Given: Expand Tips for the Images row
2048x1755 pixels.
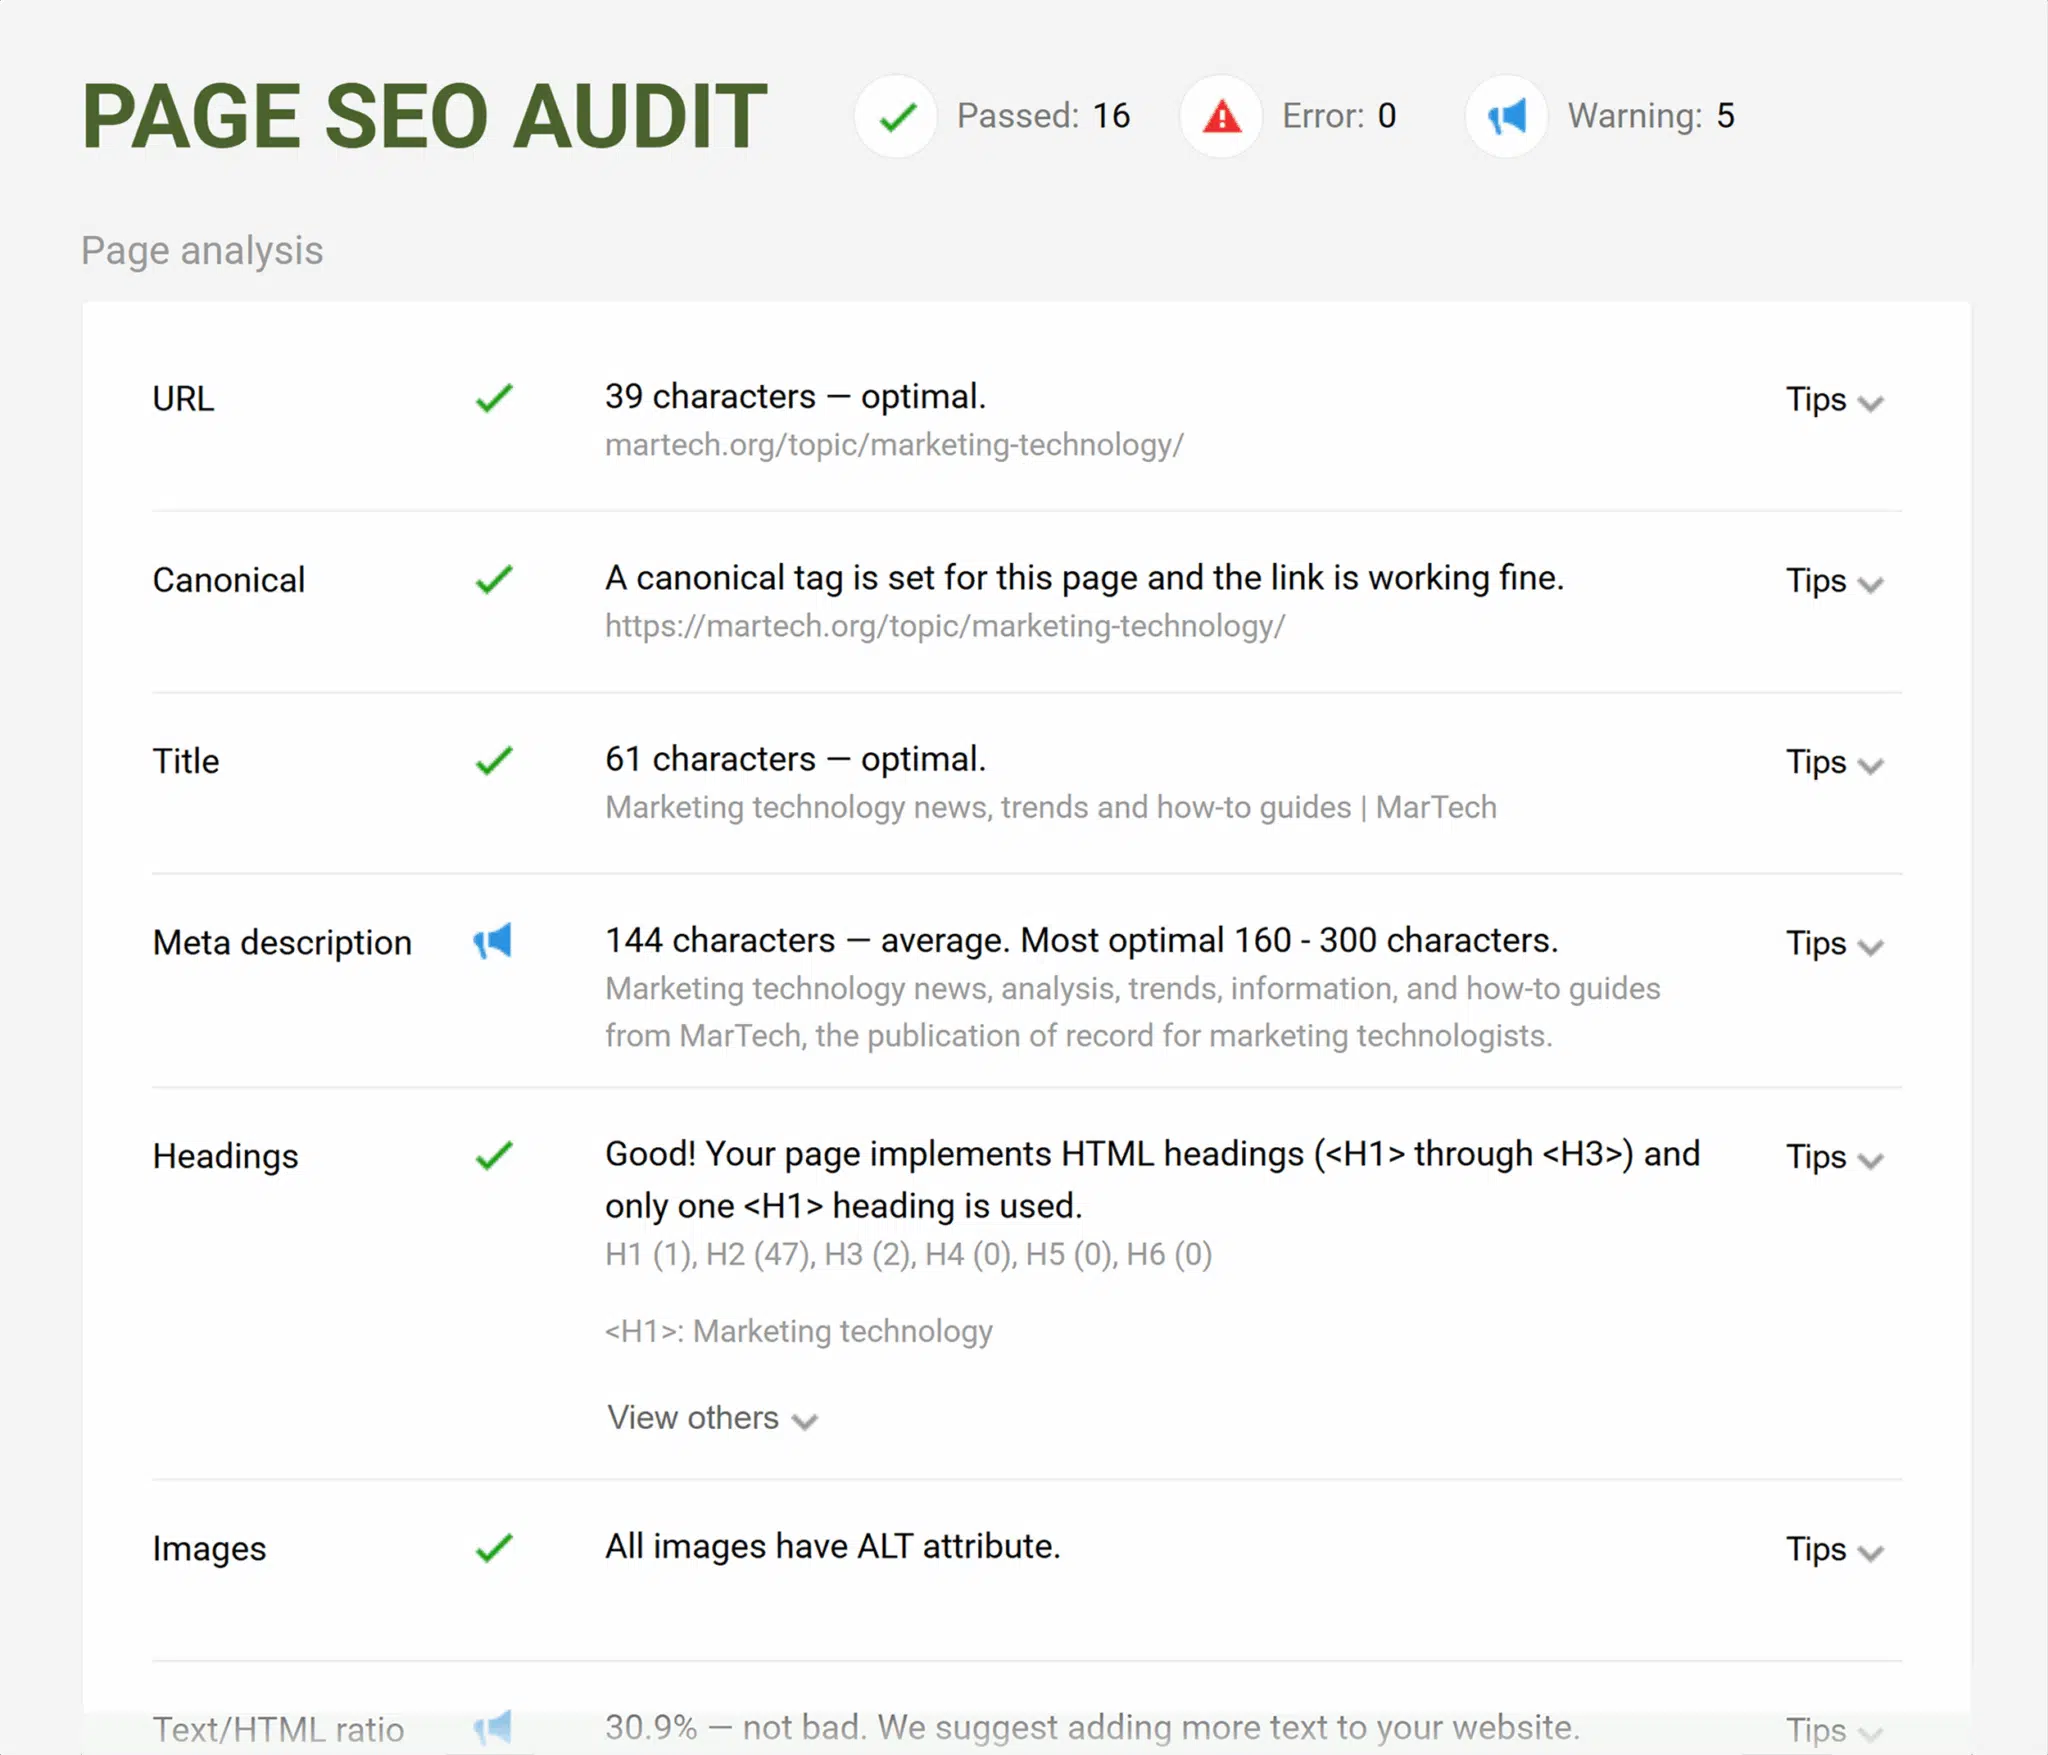Looking at the screenshot, I should pyautogui.click(x=1835, y=1549).
